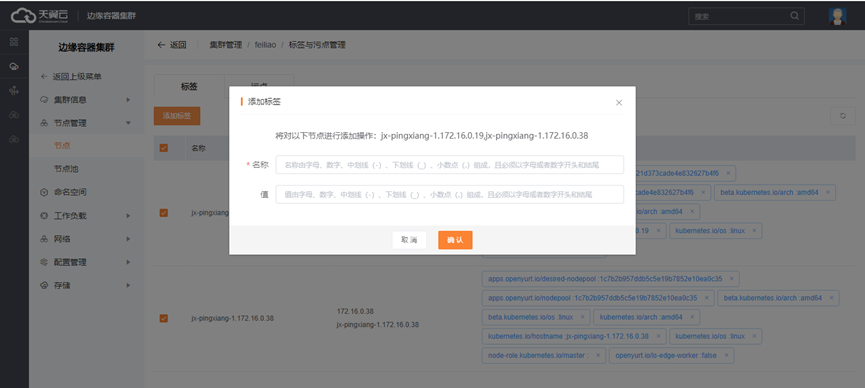Open feiliao breadcrumb link
The image size is (865, 388).
click(265, 45)
